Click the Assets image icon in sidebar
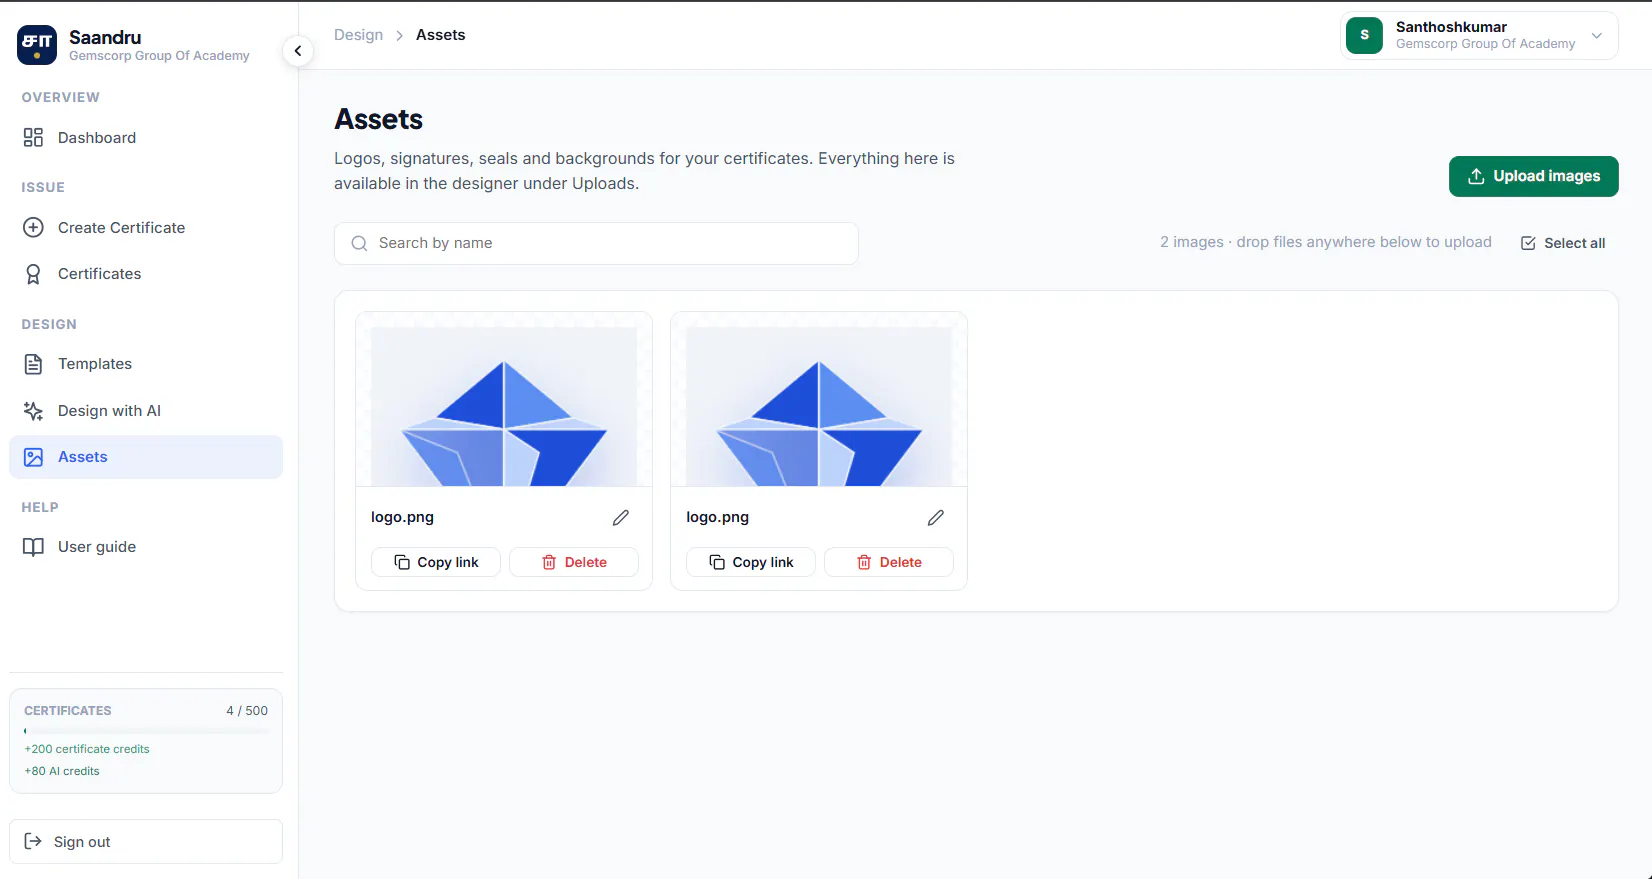The width and height of the screenshot is (1652, 879). (x=33, y=457)
